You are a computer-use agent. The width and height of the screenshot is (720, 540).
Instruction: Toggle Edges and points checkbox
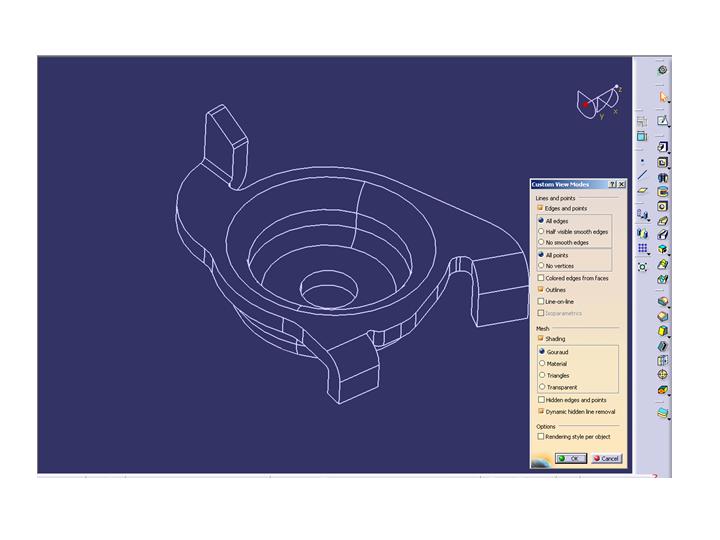(x=540, y=208)
